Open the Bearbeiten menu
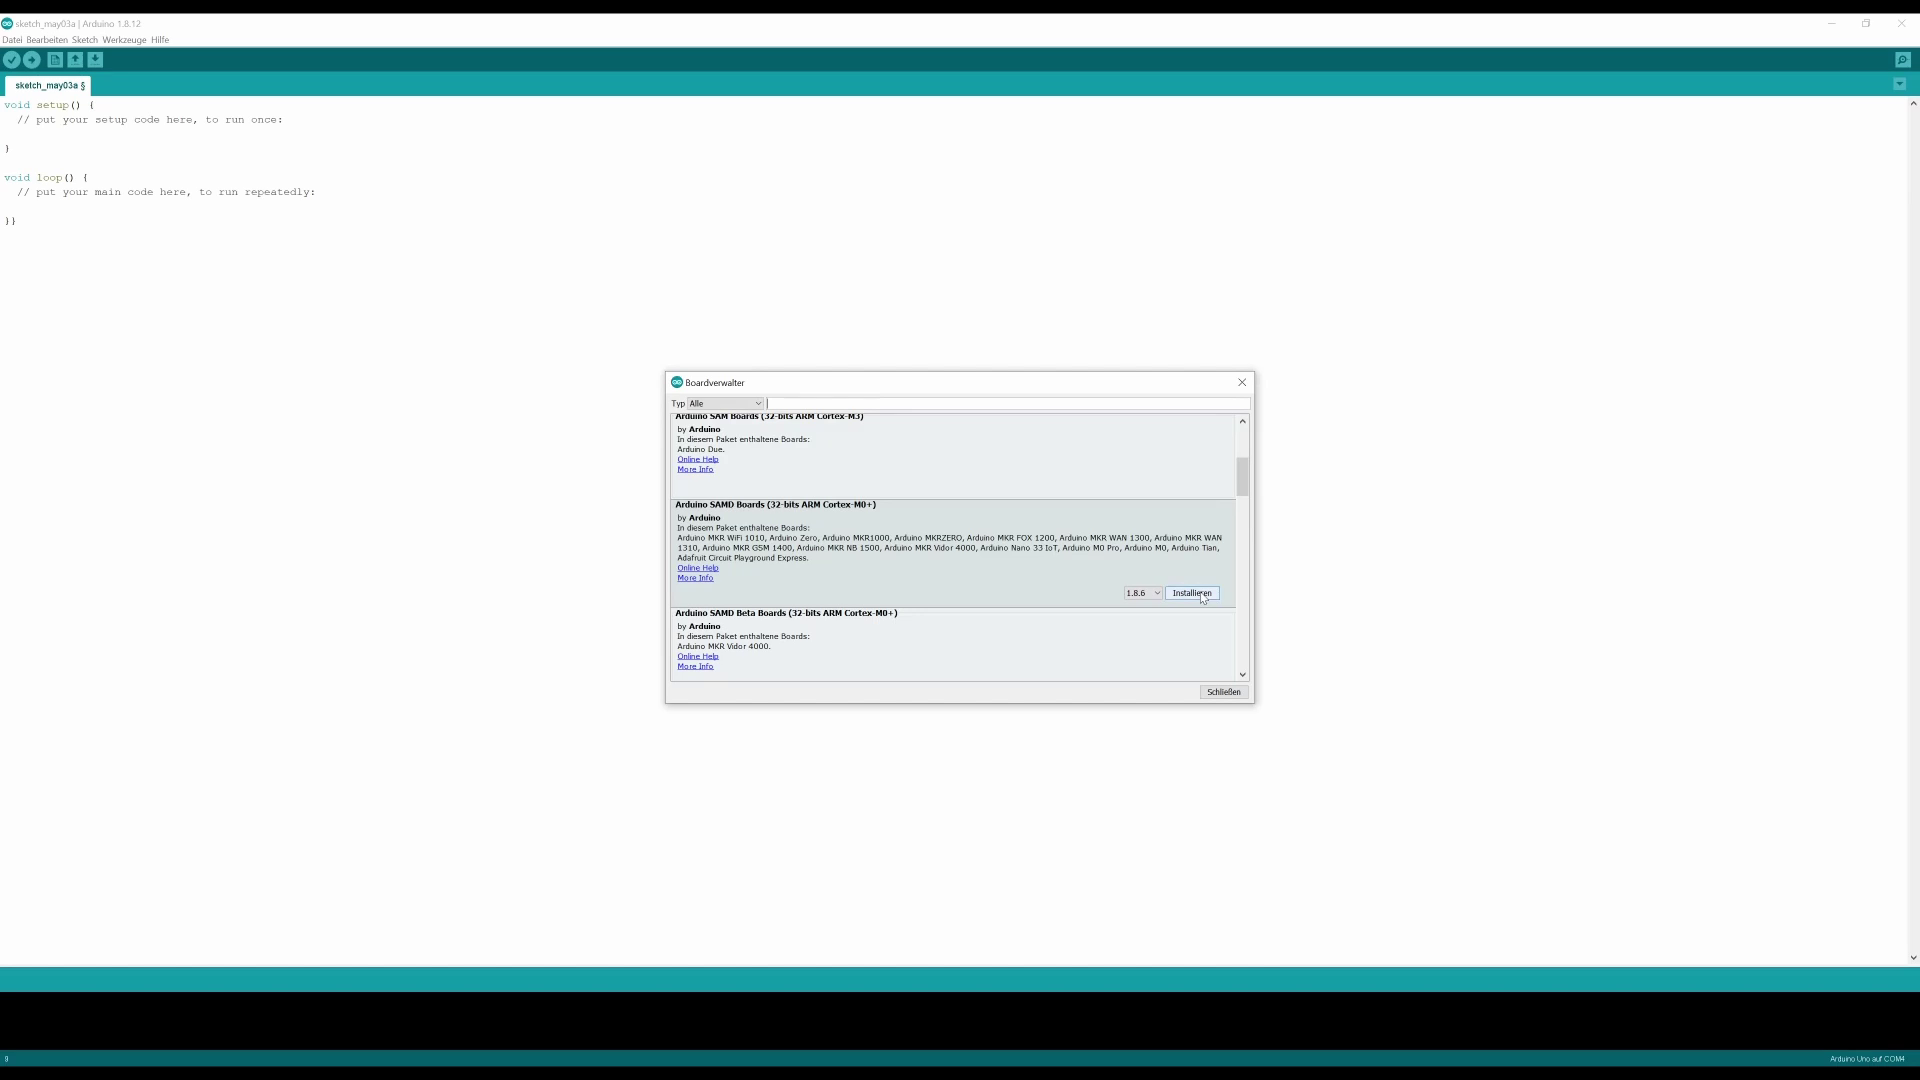 pos(47,40)
